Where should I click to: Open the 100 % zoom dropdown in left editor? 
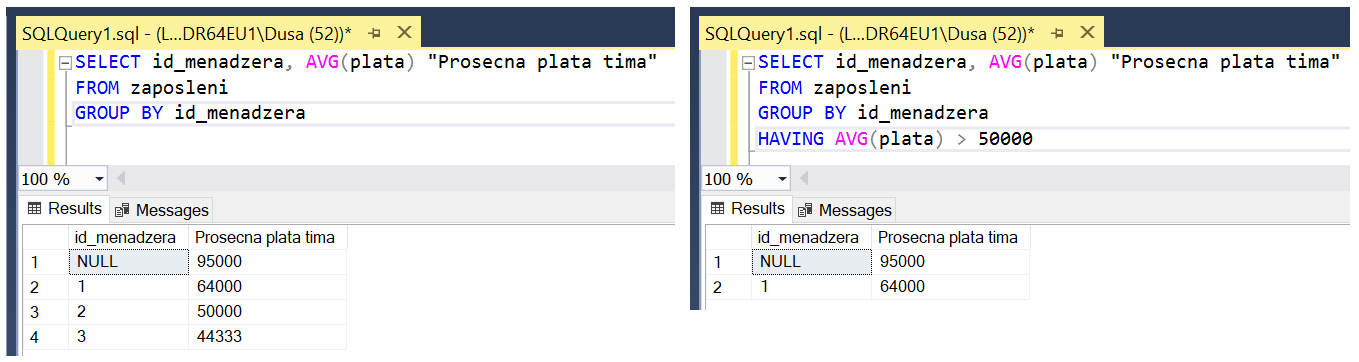tap(99, 179)
